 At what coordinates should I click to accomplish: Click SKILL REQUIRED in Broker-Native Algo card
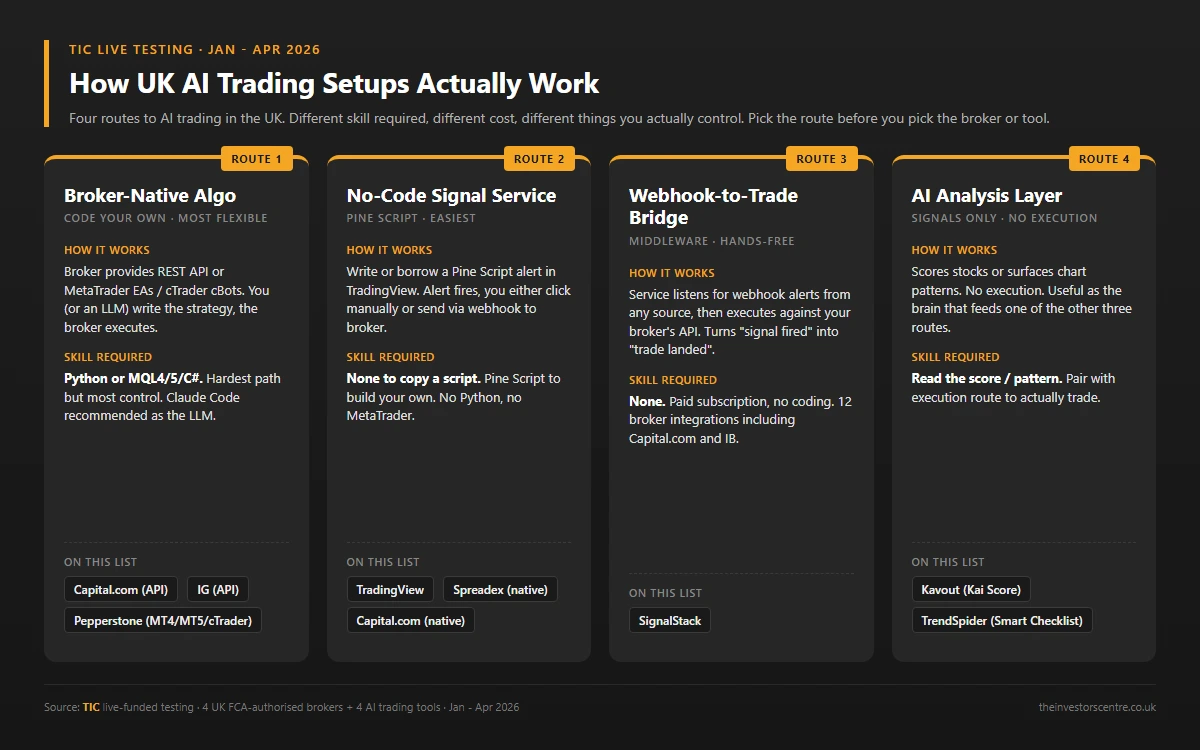coord(108,357)
